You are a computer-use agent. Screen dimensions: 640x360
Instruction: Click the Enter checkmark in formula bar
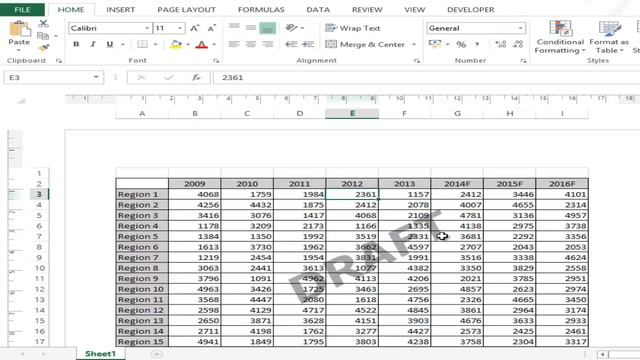(x=169, y=77)
